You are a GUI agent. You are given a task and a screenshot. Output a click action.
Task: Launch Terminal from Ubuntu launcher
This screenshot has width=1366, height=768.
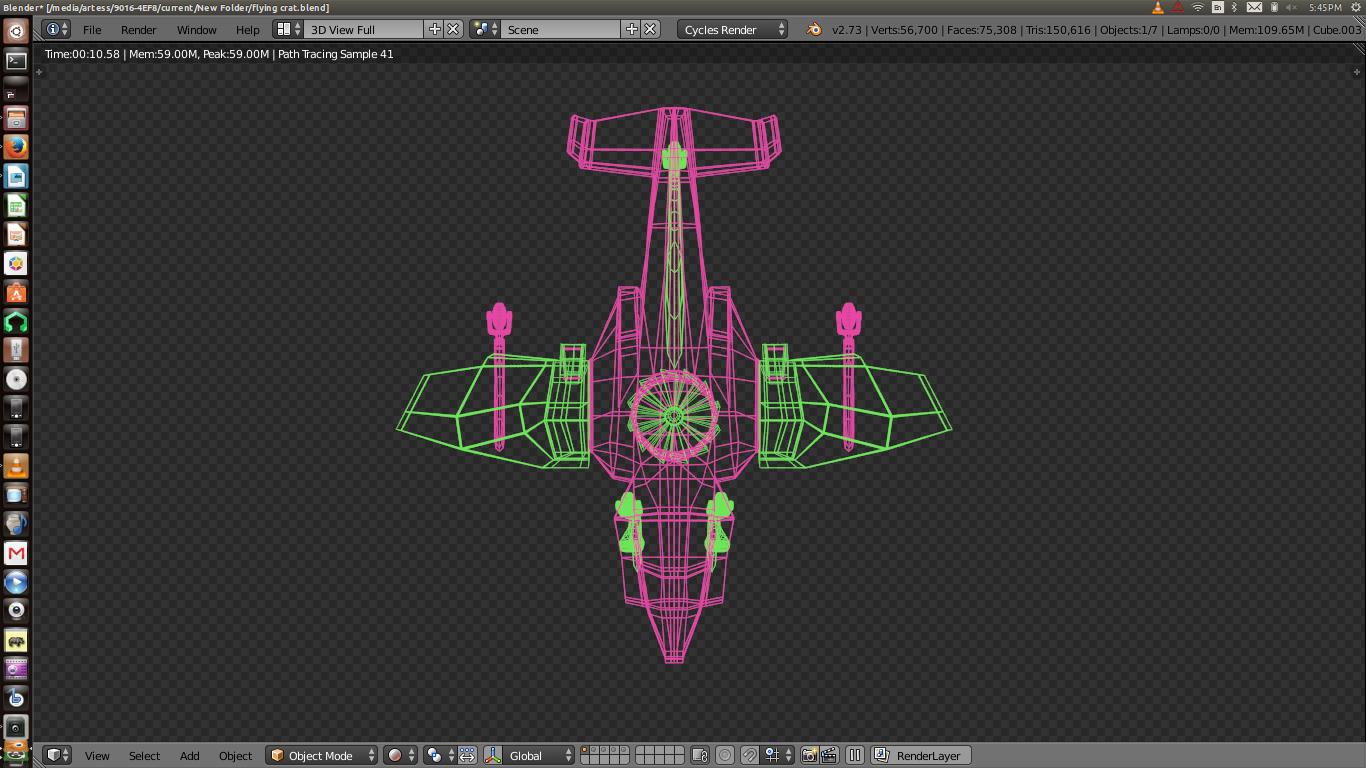point(16,60)
